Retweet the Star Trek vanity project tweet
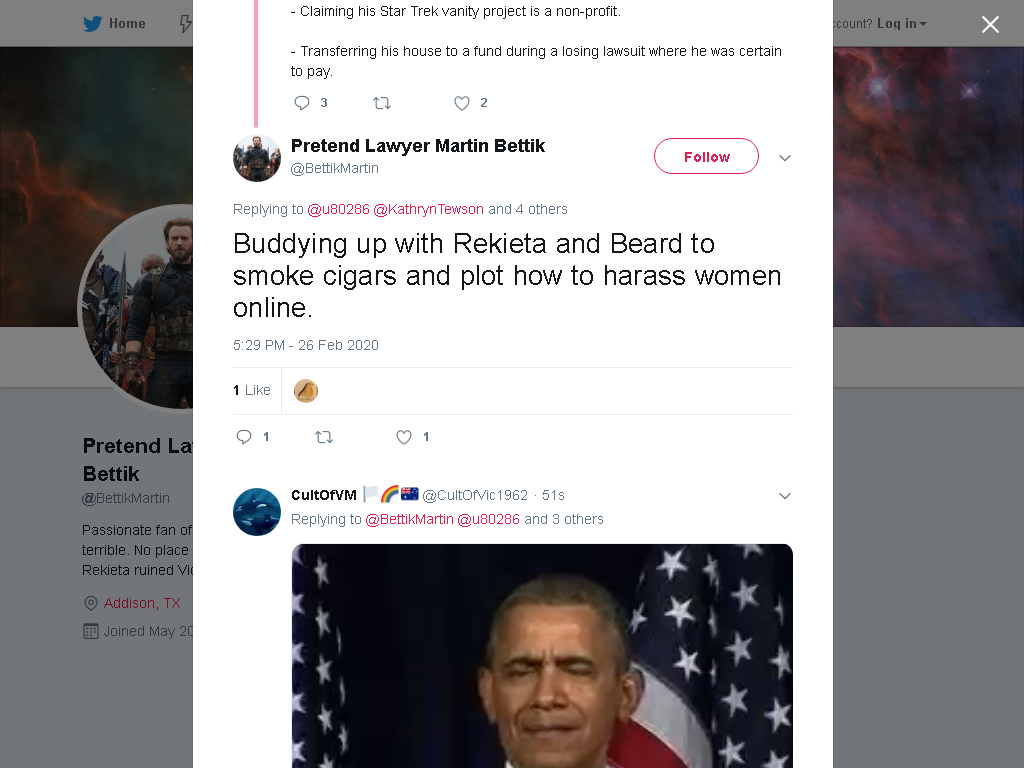This screenshot has width=1024, height=768. point(382,103)
